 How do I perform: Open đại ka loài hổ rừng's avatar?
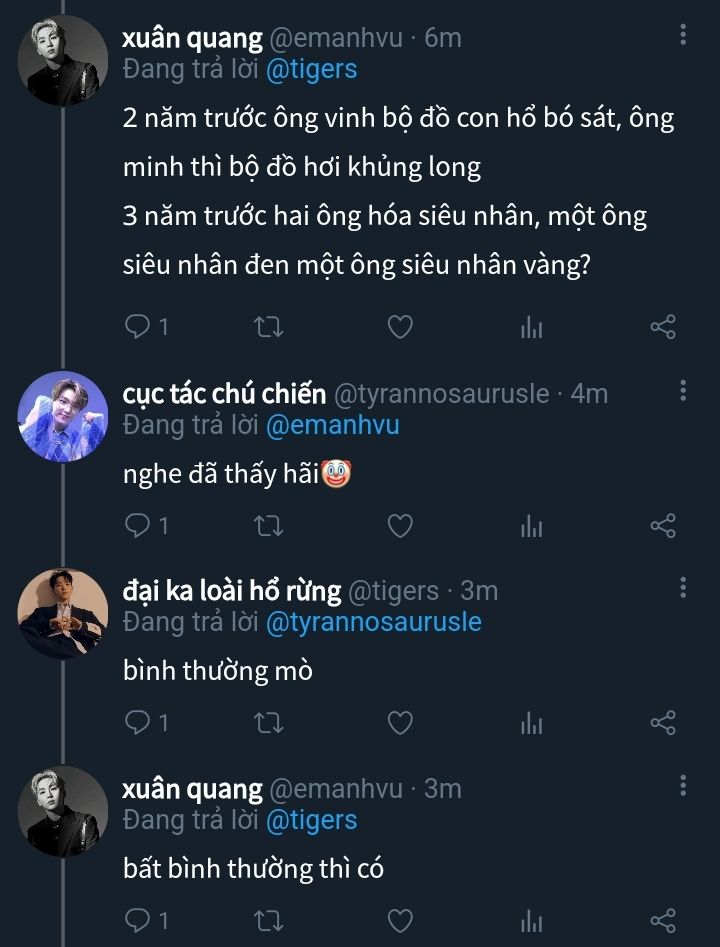tap(63, 614)
